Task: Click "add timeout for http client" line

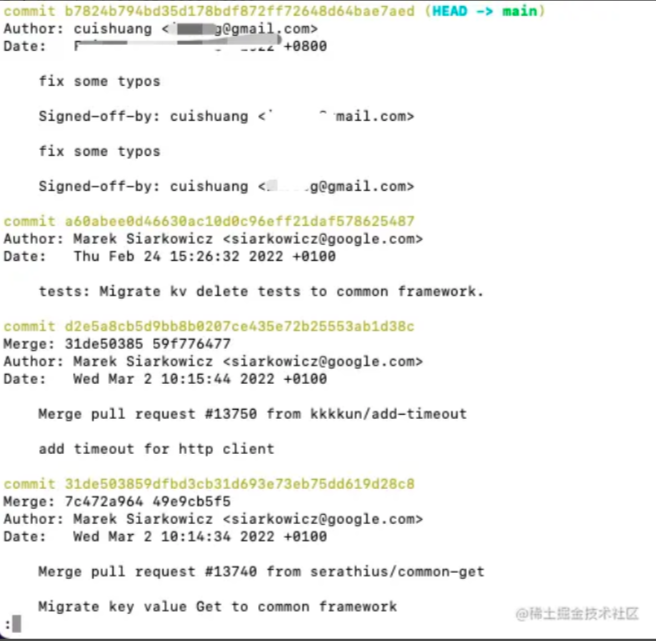Action: coord(156,449)
